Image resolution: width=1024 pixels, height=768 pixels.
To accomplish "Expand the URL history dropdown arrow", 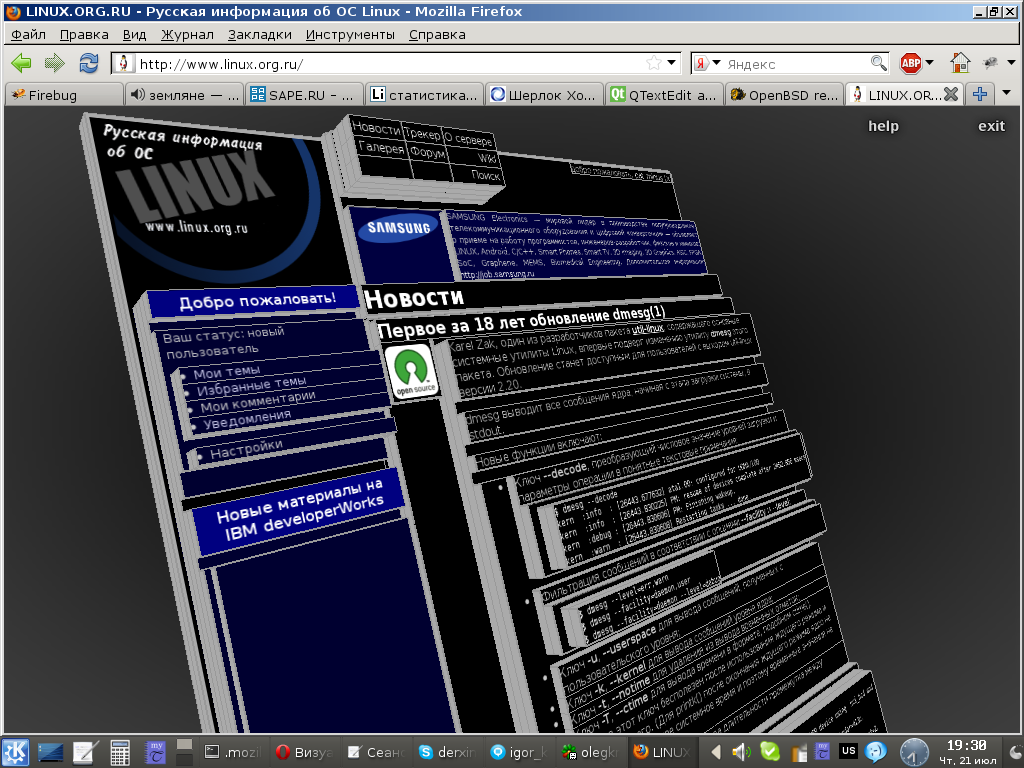I will pos(673,63).
